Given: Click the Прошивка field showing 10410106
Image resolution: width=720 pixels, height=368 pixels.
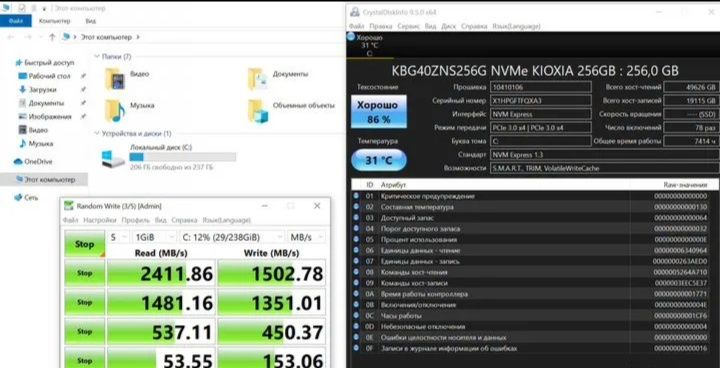Looking at the screenshot, I should click(x=540, y=87).
